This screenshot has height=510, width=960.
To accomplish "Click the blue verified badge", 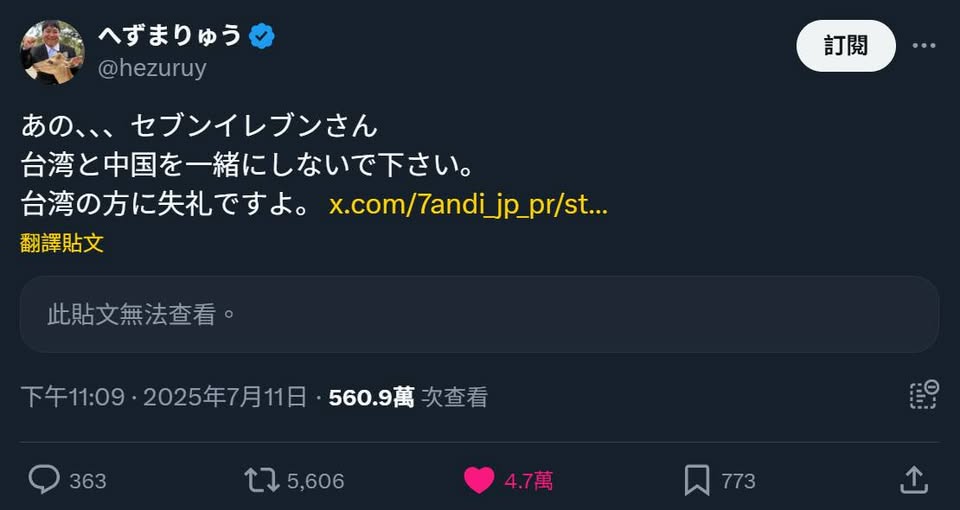I will (262, 37).
